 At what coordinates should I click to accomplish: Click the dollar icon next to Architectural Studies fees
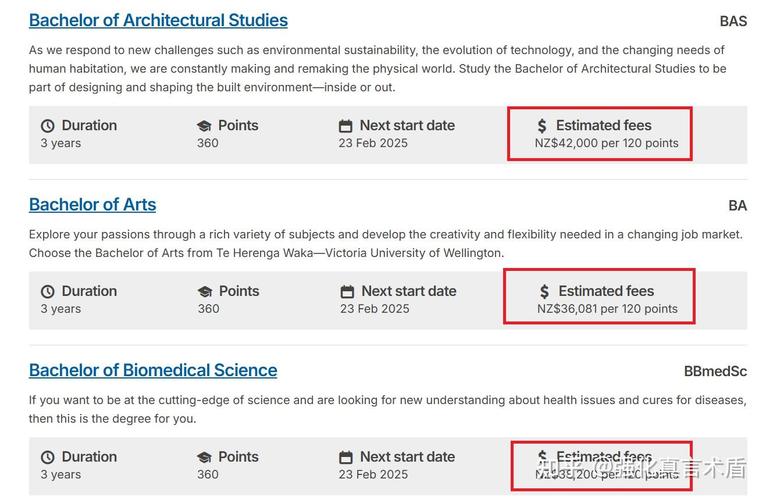(542, 126)
